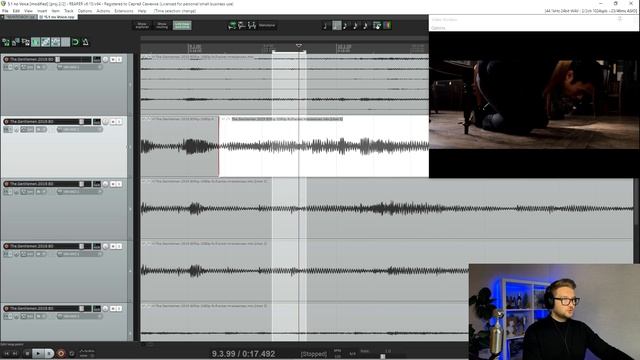
Task: Open input dropdown on fifth track
Action: point(80,316)
